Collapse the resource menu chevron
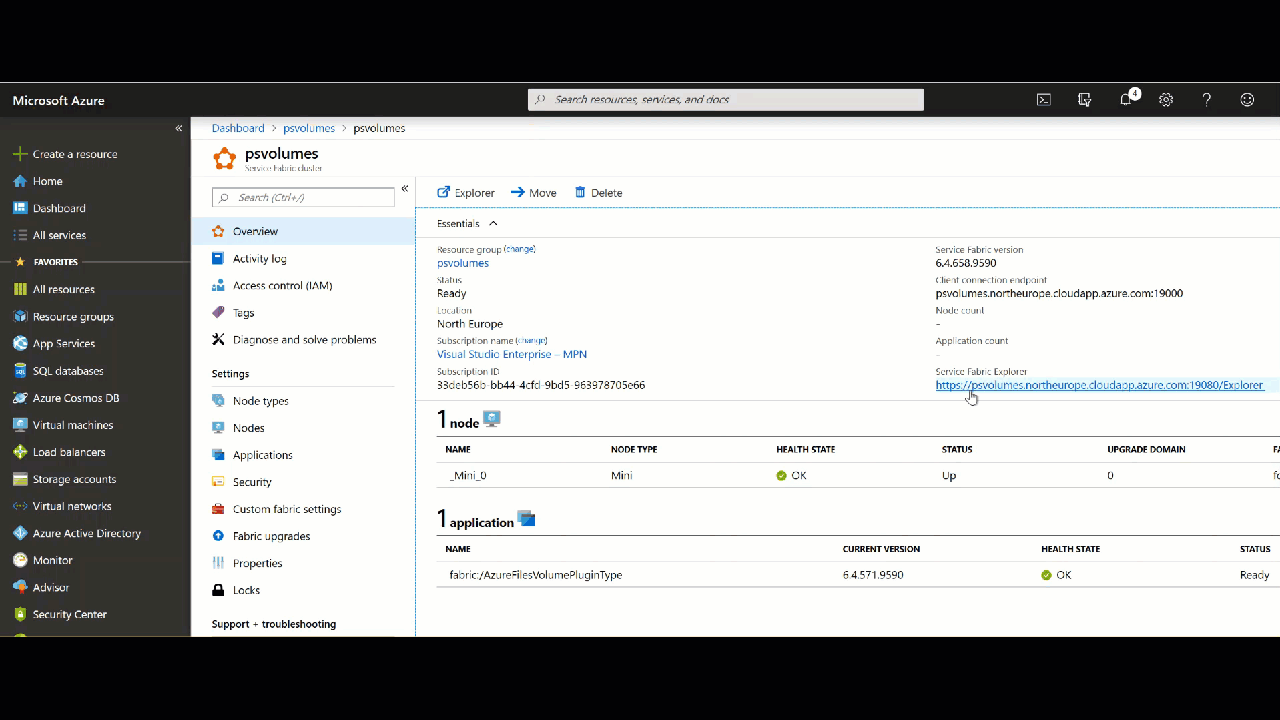This screenshot has width=1280, height=720. click(405, 188)
